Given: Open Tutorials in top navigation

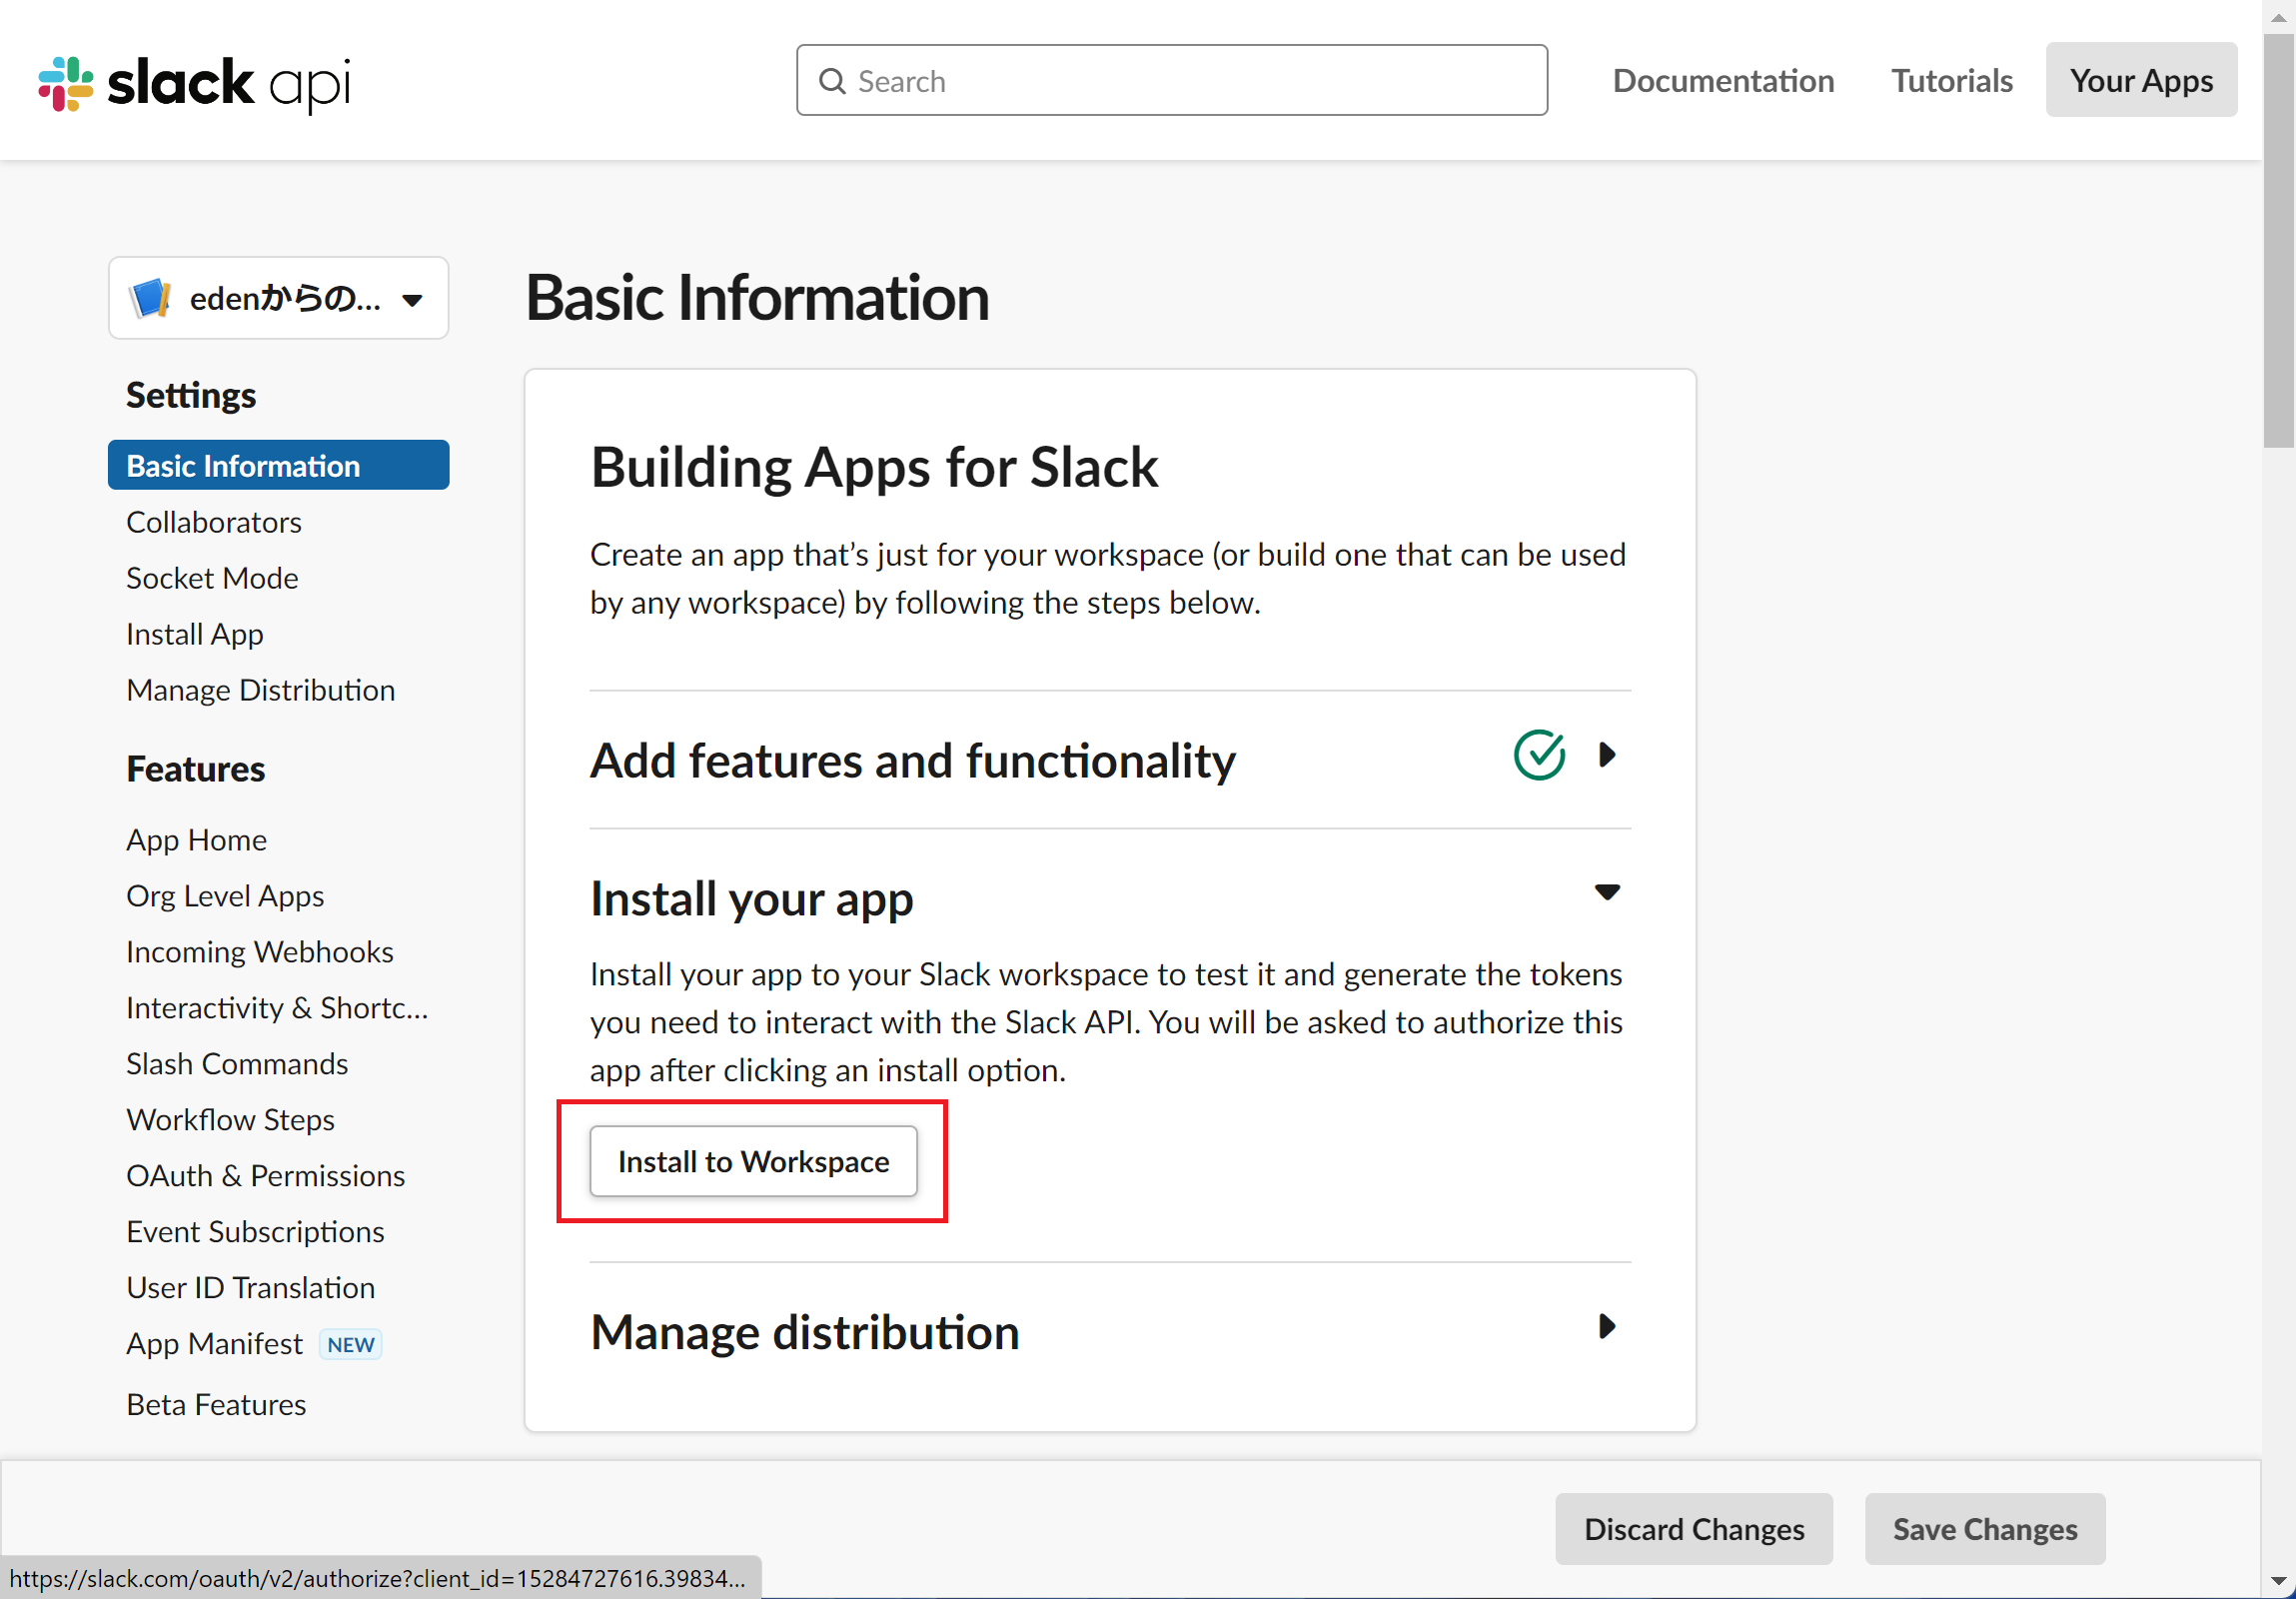Looking at the screenshot, I should pos(1951,81).
